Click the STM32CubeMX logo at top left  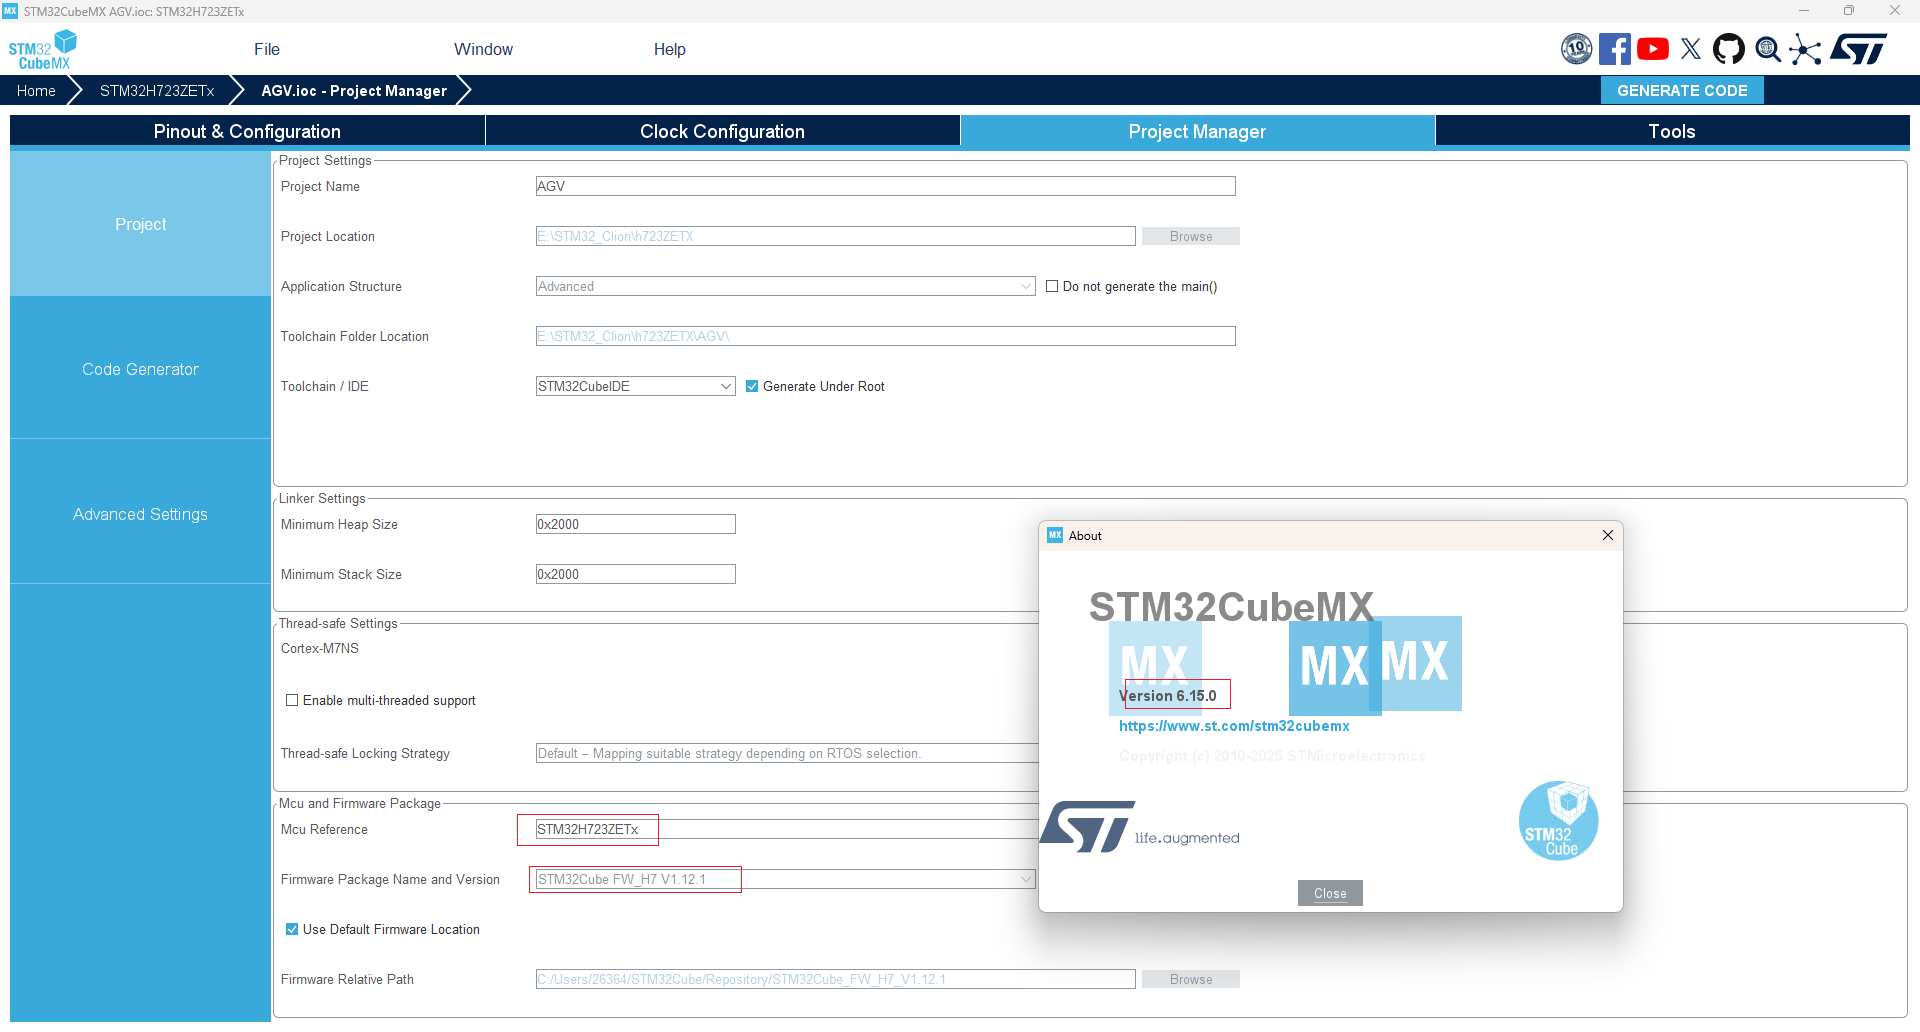click(x=42, y=48)
